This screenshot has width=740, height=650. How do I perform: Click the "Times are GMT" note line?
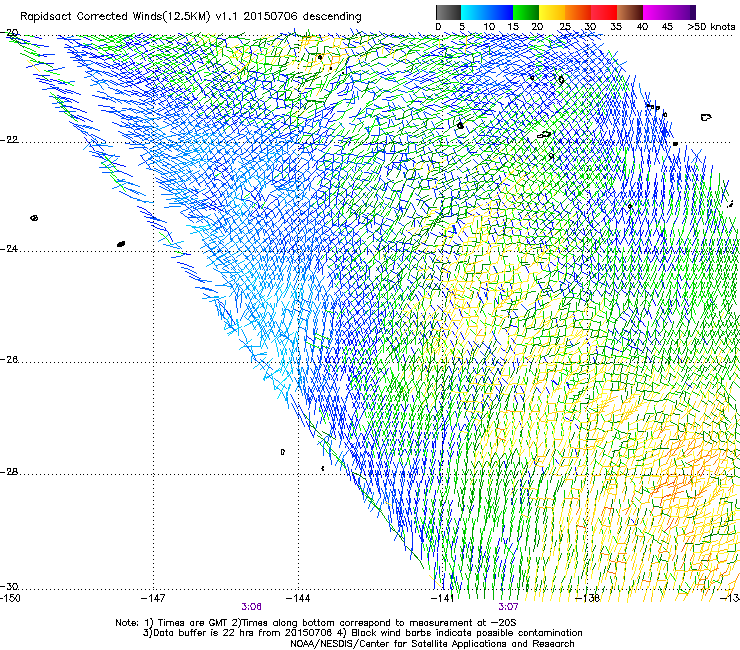pyautogui.click(x=316, y=623)
